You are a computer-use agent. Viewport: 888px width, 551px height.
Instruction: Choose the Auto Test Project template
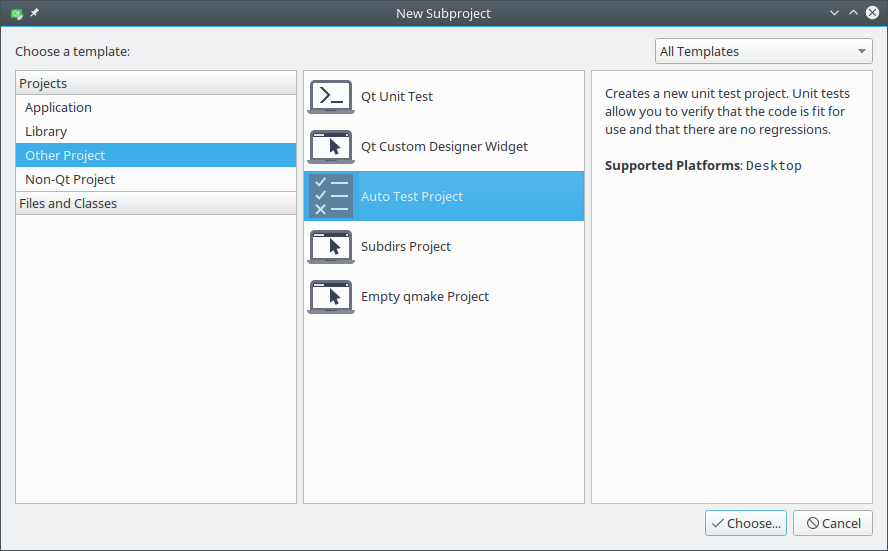(444, 197)
